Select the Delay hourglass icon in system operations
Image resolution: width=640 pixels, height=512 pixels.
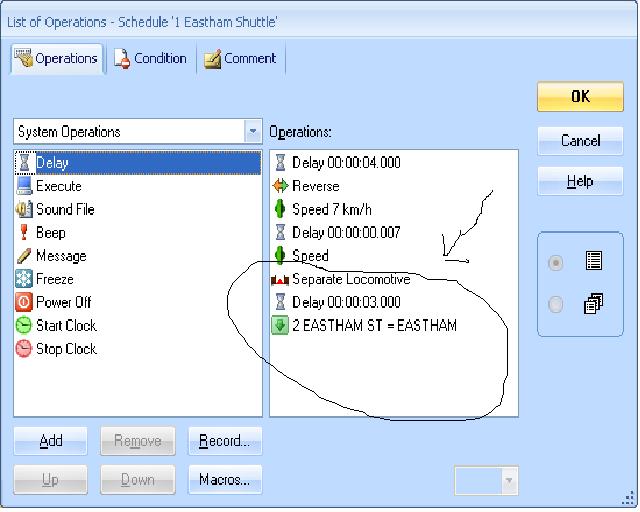click(24, 162)
